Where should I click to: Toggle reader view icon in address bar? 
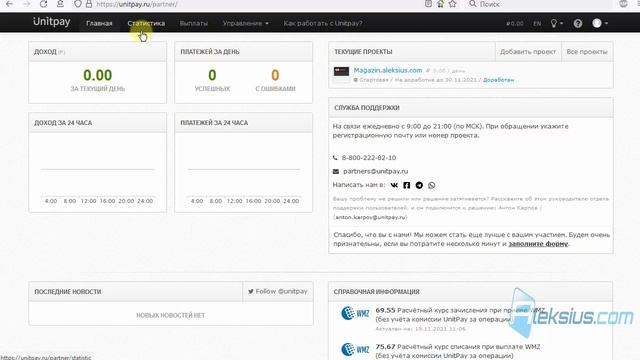pyautogui.click(x=428, y=4)
